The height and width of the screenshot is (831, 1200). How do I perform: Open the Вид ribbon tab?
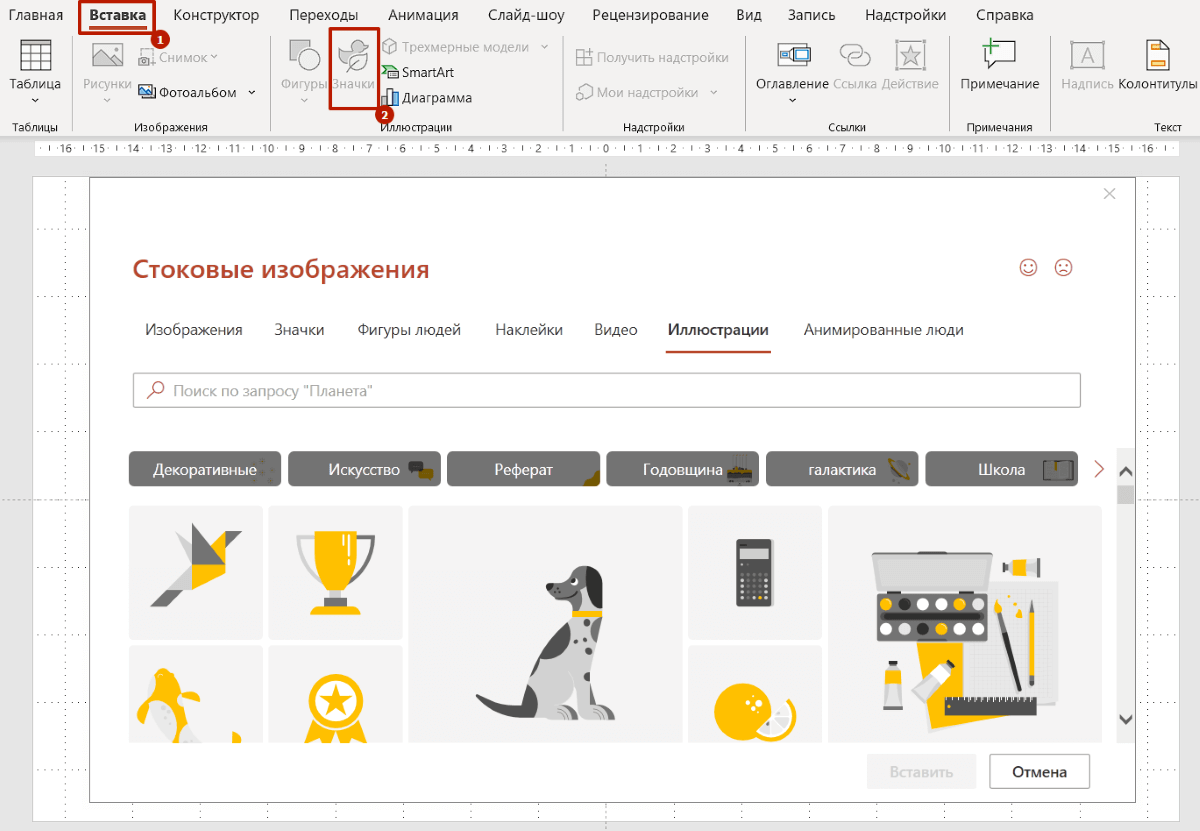(748, 15)
